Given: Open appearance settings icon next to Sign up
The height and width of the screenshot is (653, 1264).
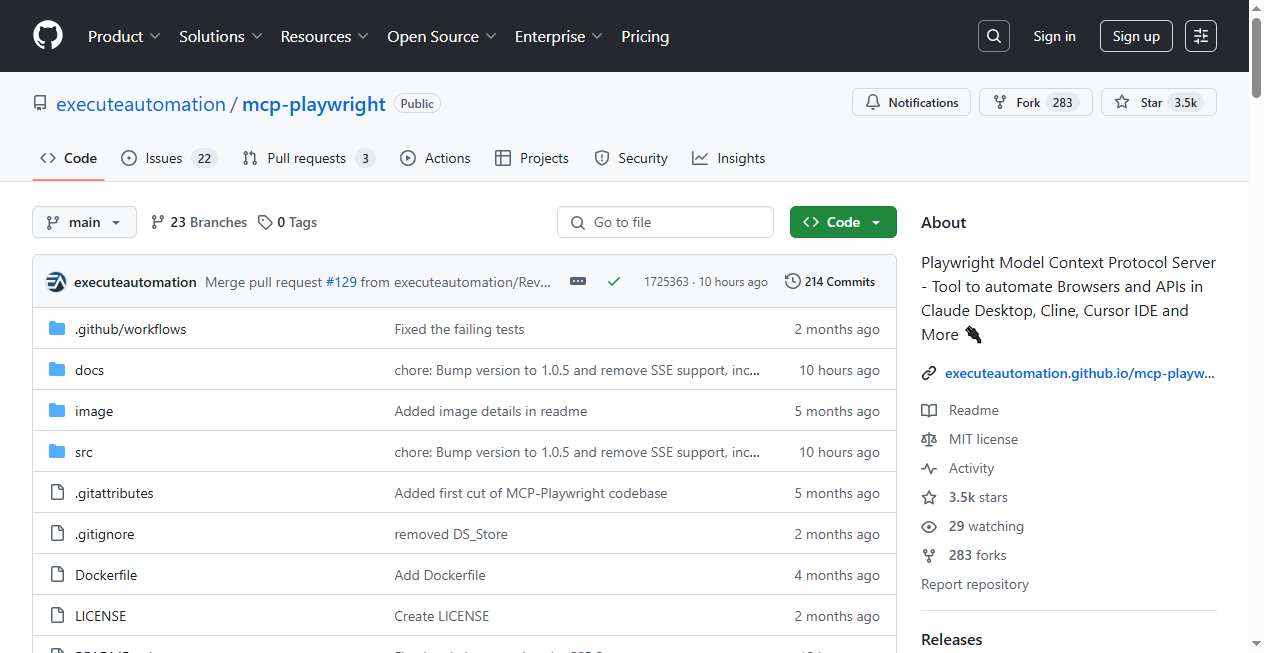Looking at the screenshot, I should pos(1201,36).
